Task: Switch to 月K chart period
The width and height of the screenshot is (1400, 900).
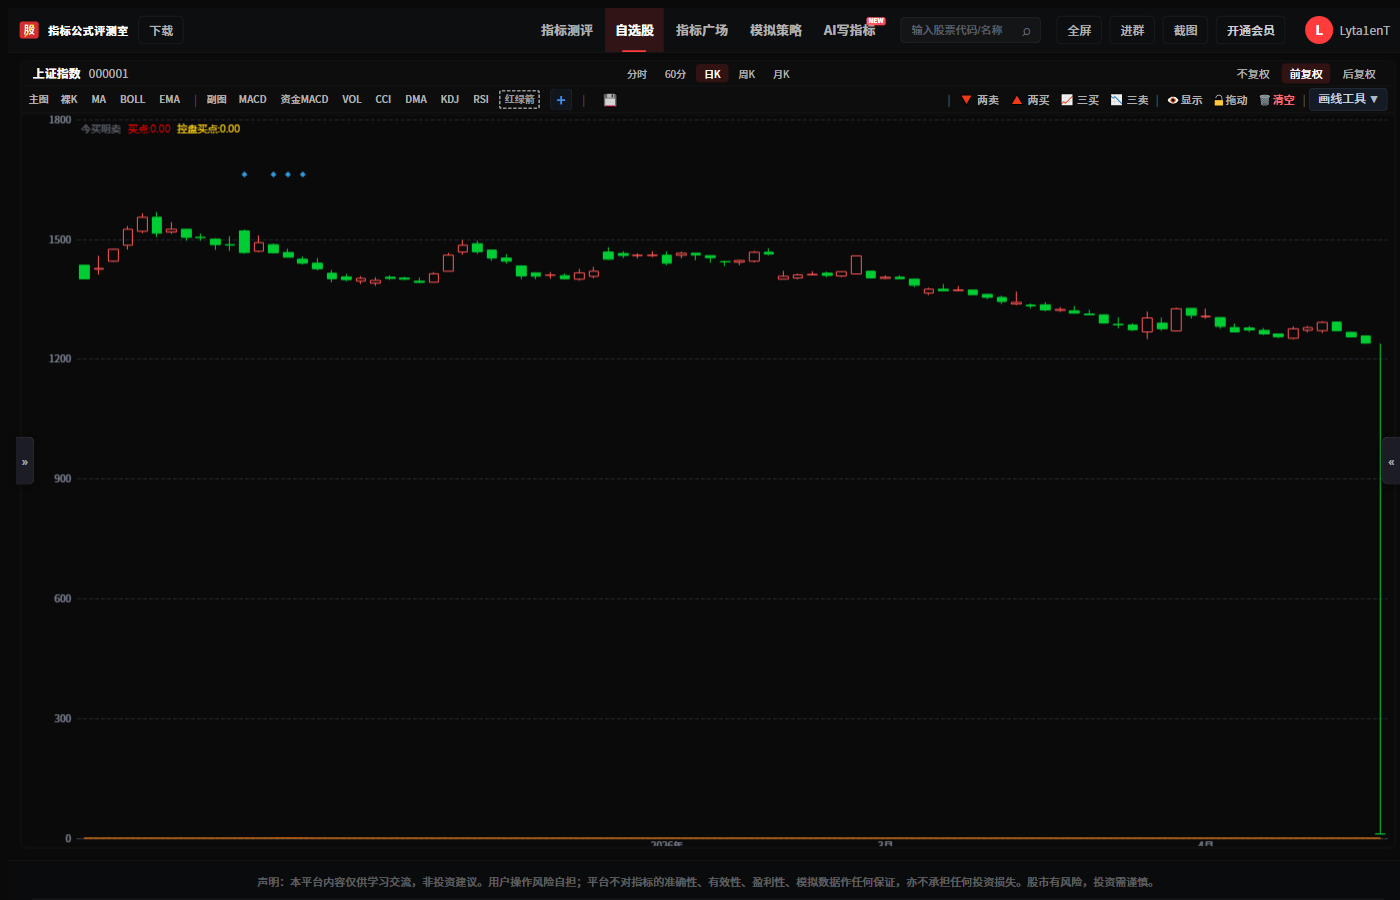Action: coord(781,74)
